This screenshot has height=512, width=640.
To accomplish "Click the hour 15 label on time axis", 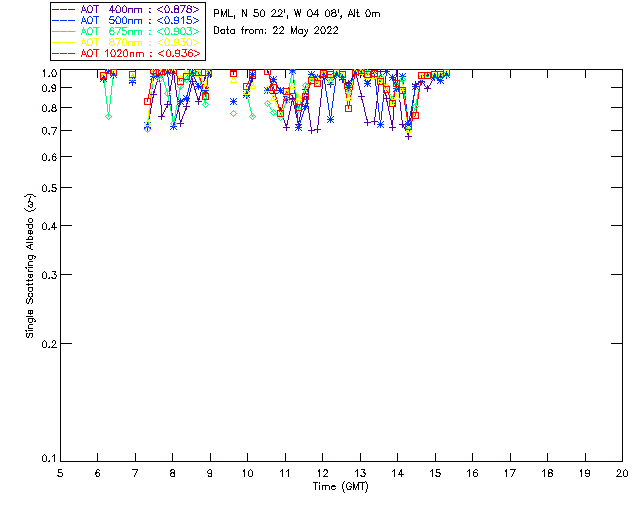I will (x=435, y=474).
